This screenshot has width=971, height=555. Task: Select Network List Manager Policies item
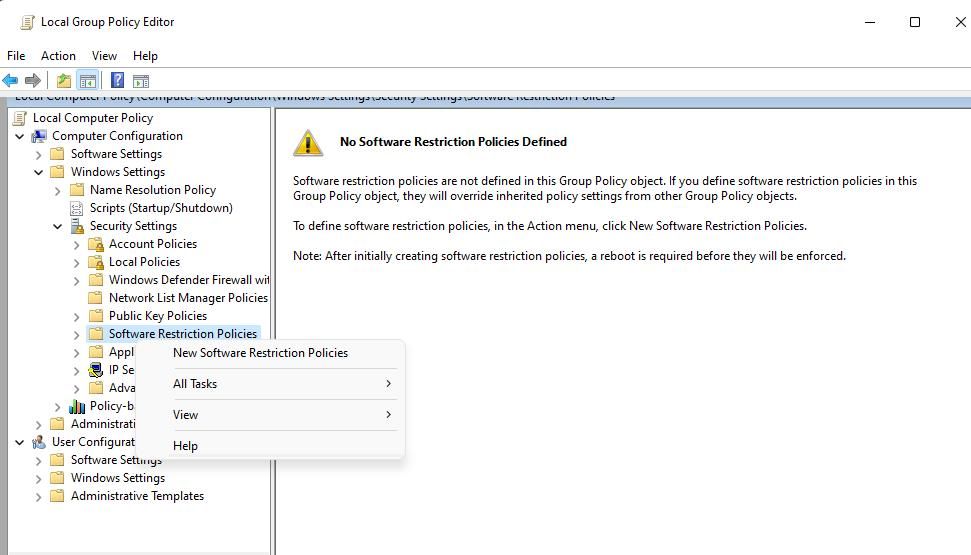click(188, 298)
